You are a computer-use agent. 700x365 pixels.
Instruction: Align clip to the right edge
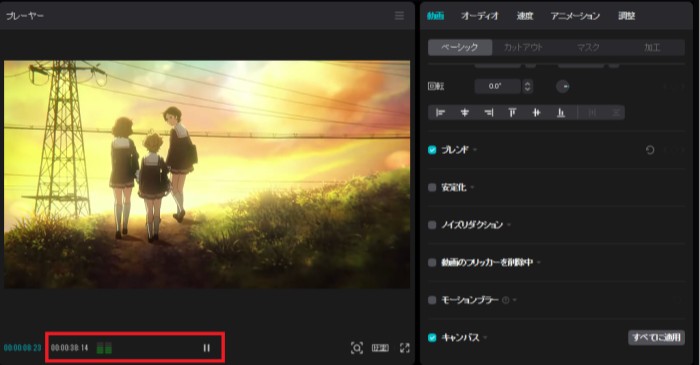pyautogui.click(x=489, y=113)
